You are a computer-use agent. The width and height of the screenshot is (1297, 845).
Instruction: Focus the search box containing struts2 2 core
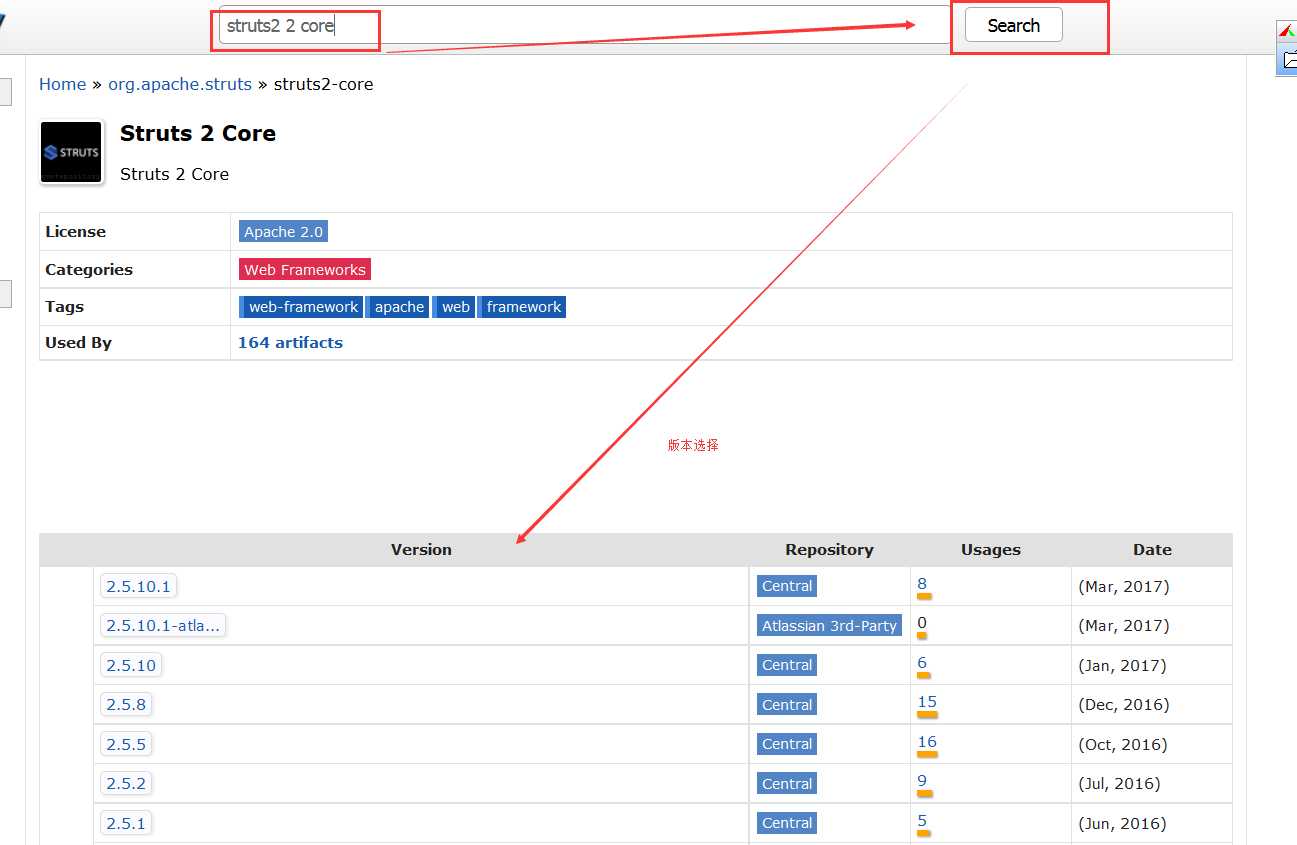pyautogui.click(x=585, y=26)
